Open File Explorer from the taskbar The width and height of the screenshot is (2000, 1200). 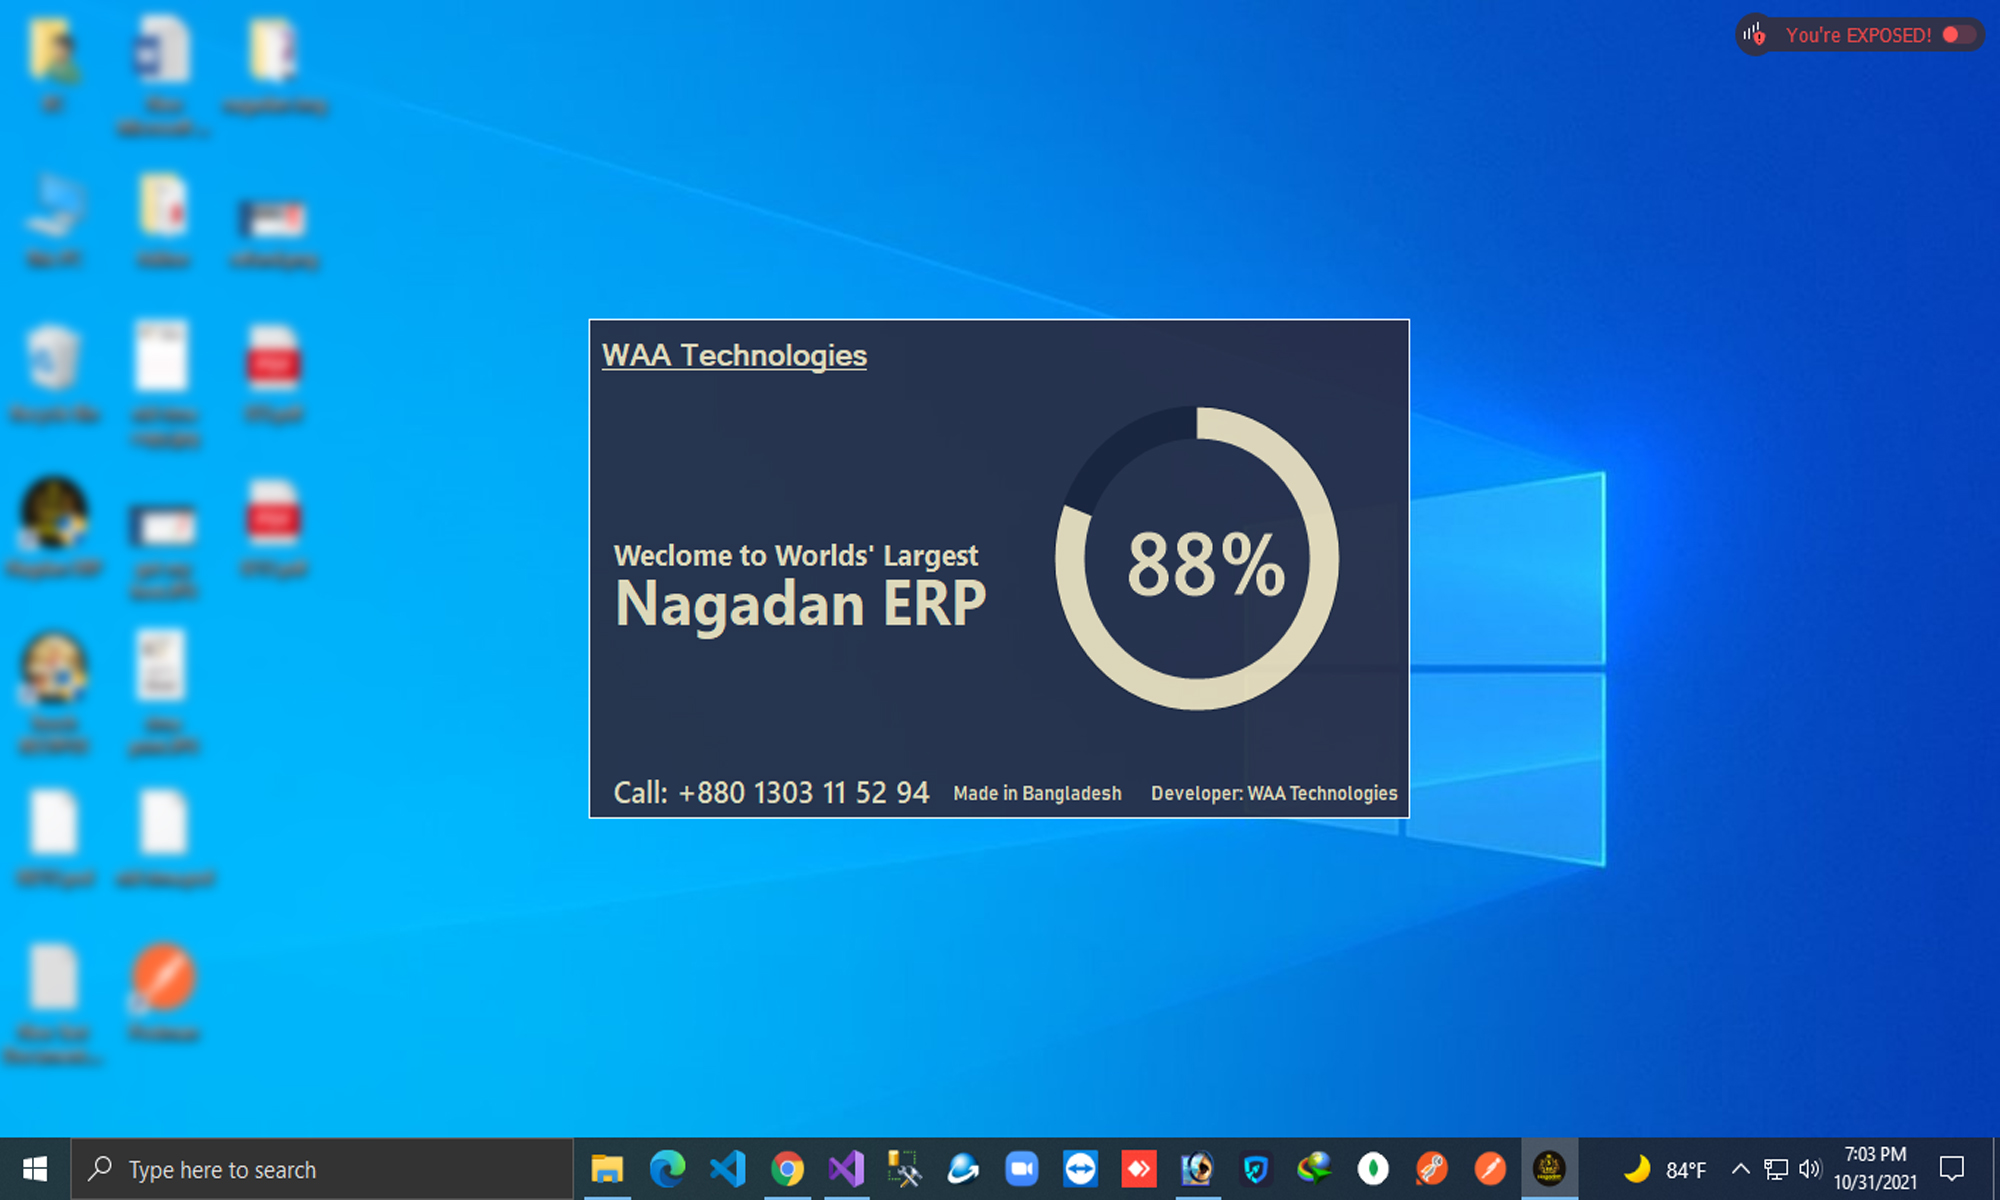[x=606, y=1168]
